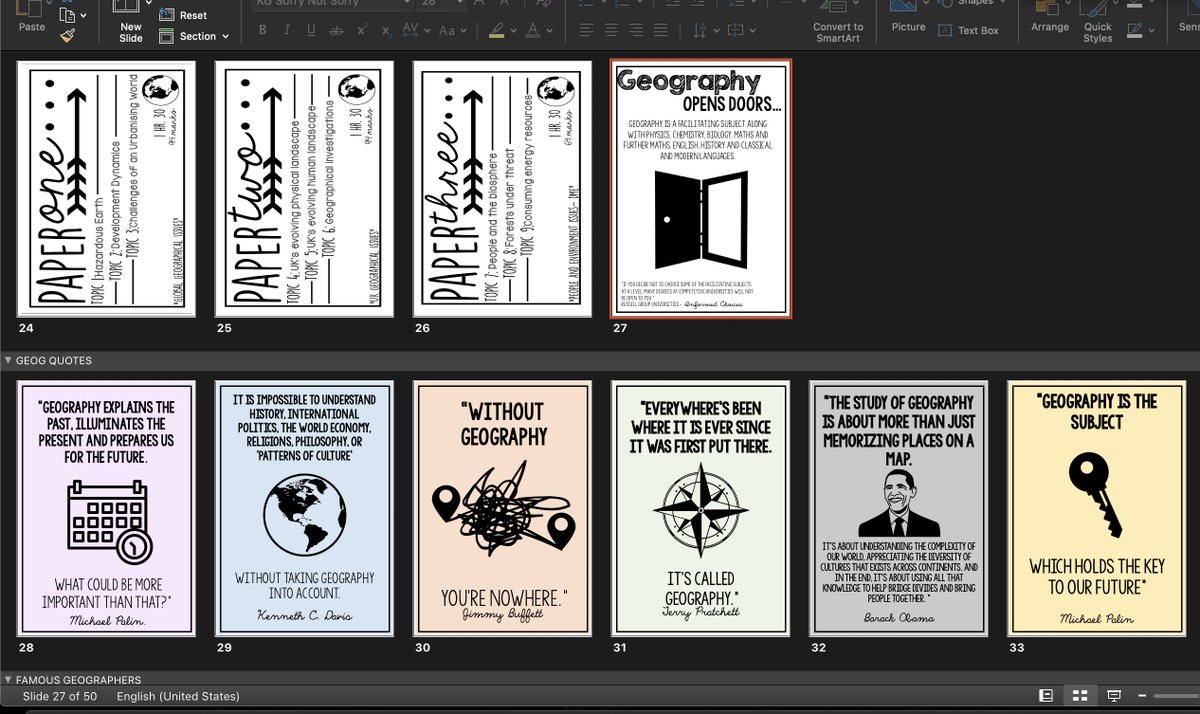This screenshot has height=714, width=1200.
Task: Toggle Bold formatting
Action: (263, 30)
